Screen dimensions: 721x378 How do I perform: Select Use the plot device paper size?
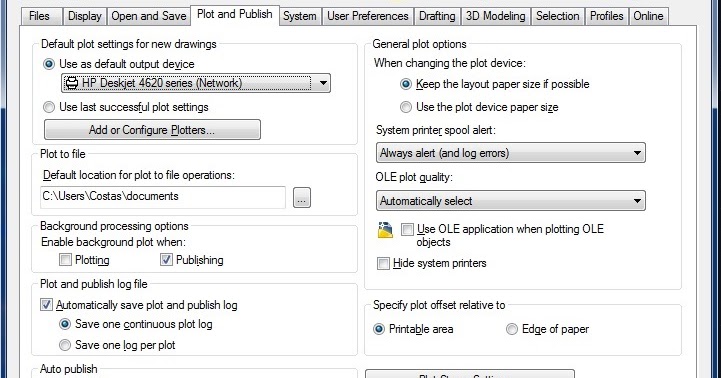pos(406,107)
